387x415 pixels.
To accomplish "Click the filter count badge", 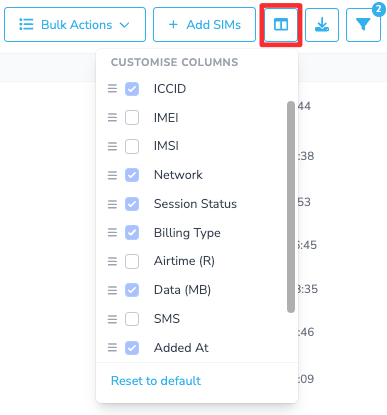I will pos(378,9).
